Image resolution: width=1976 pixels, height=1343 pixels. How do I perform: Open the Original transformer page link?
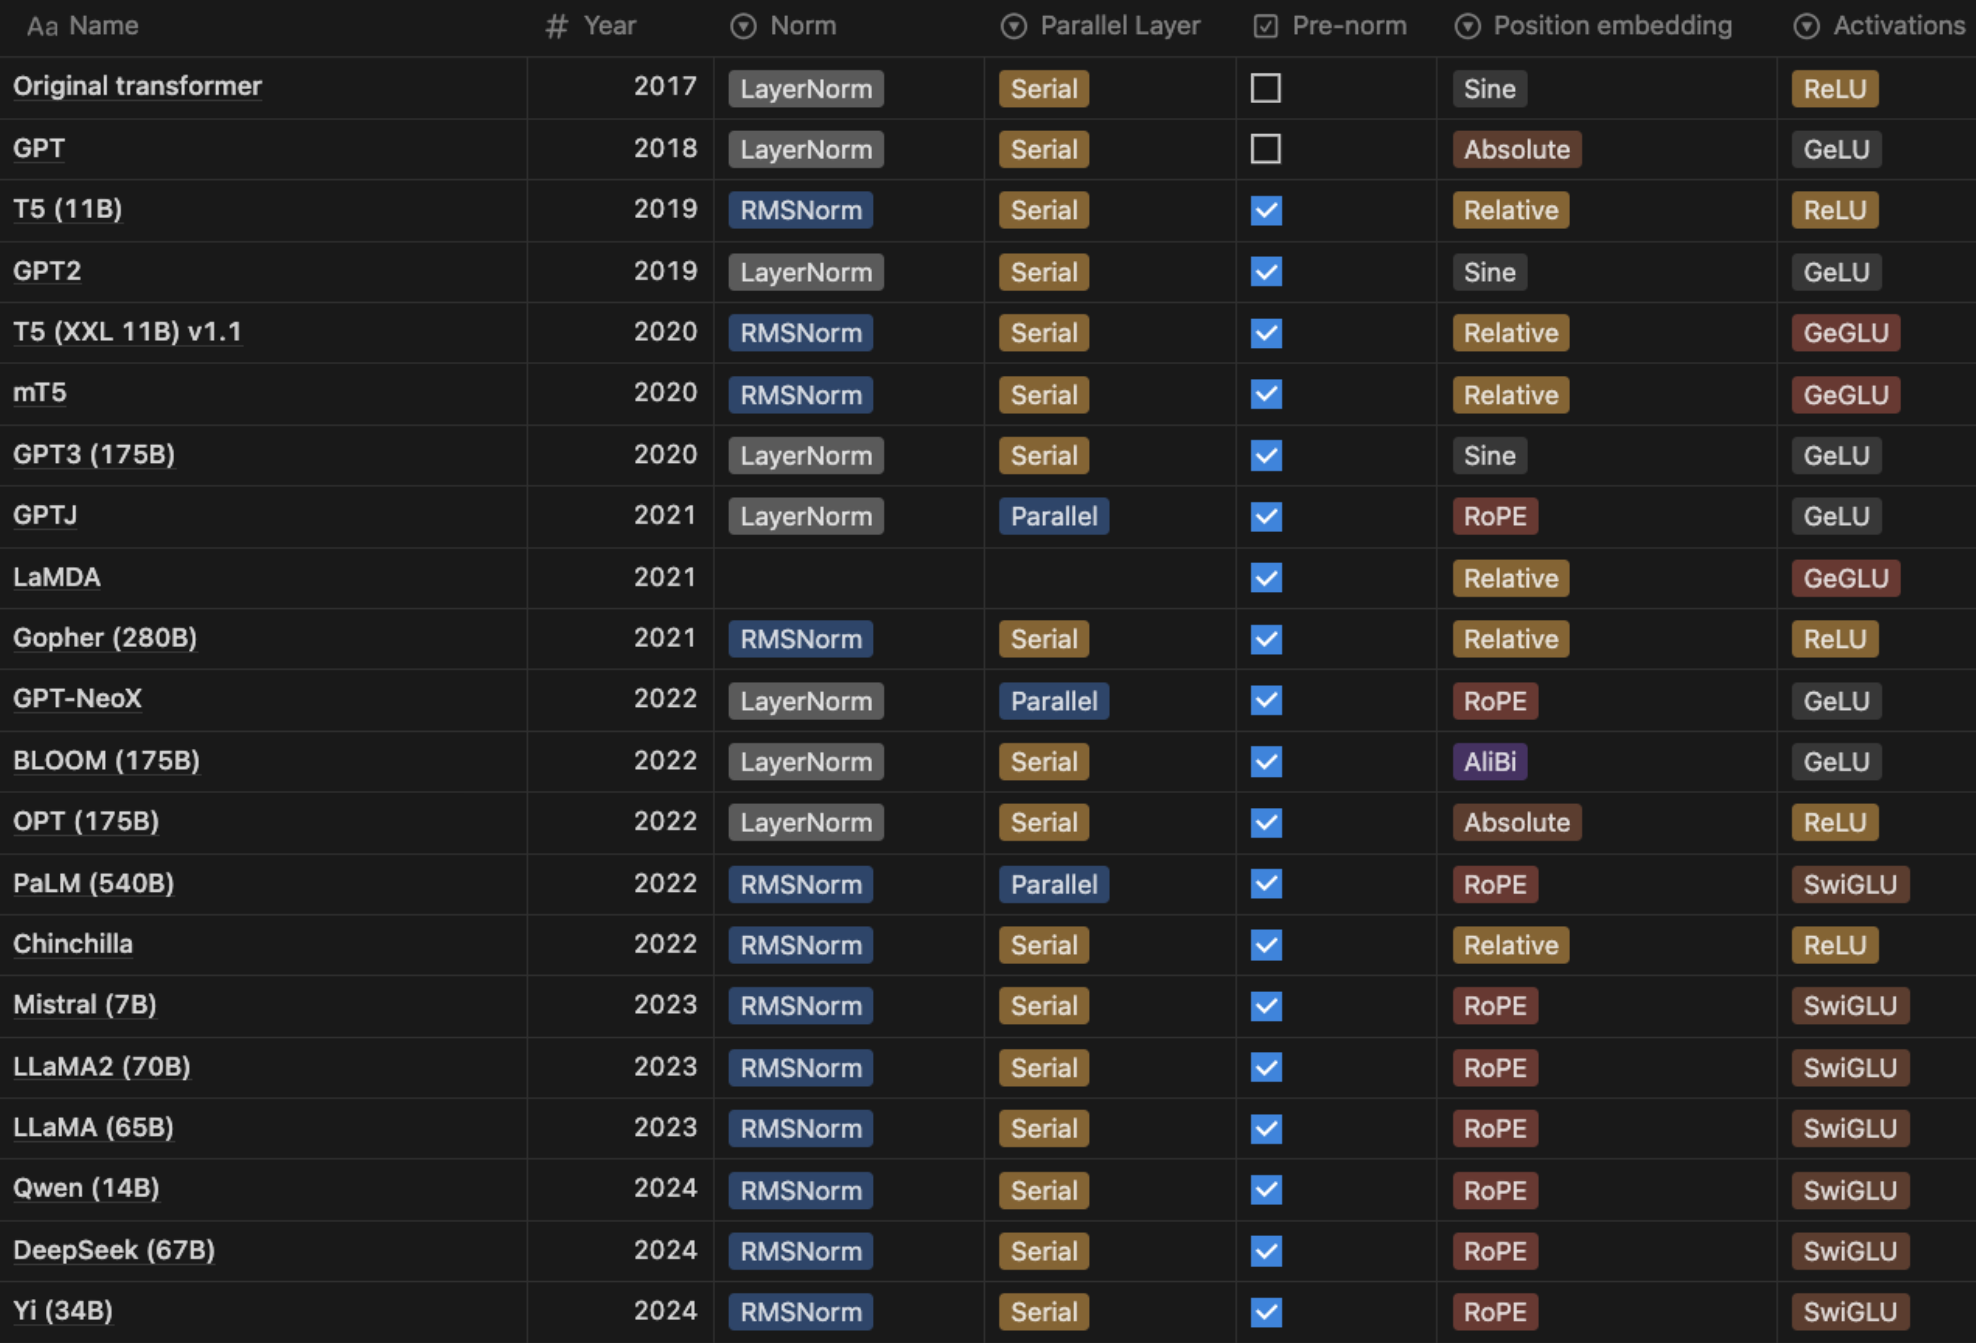[x=137, y=87]
